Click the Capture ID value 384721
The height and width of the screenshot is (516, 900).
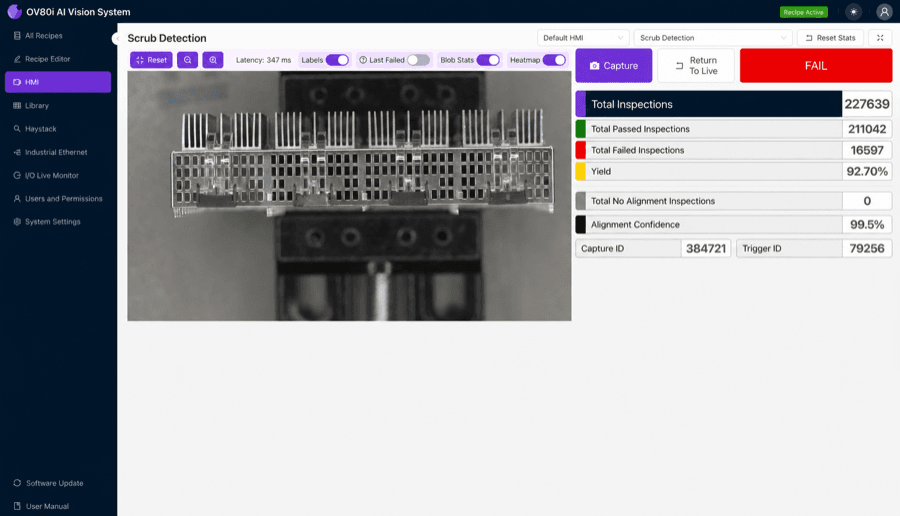coord(705,249)
